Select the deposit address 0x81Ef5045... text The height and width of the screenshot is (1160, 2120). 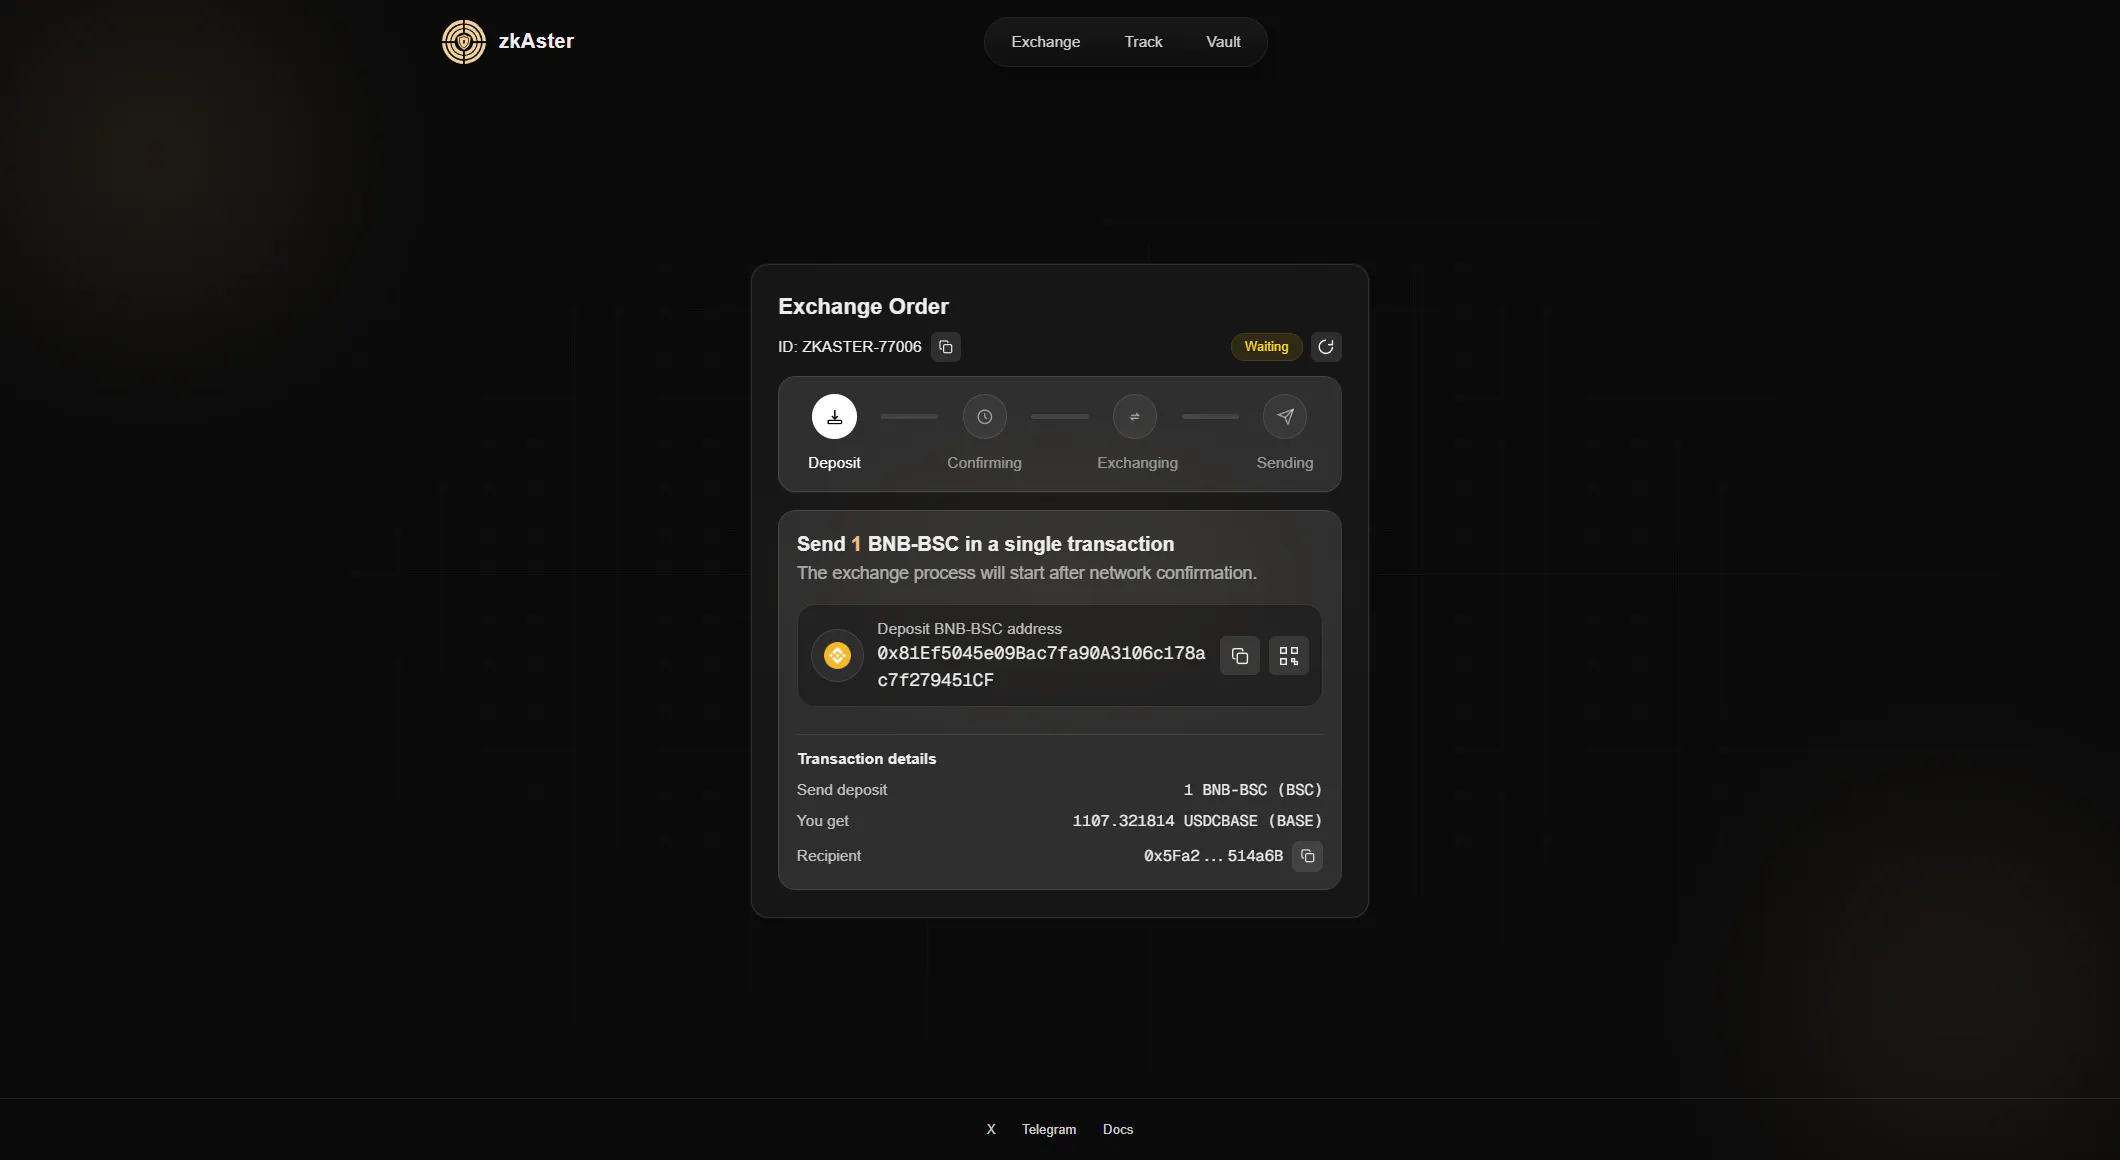(1041, 667)
